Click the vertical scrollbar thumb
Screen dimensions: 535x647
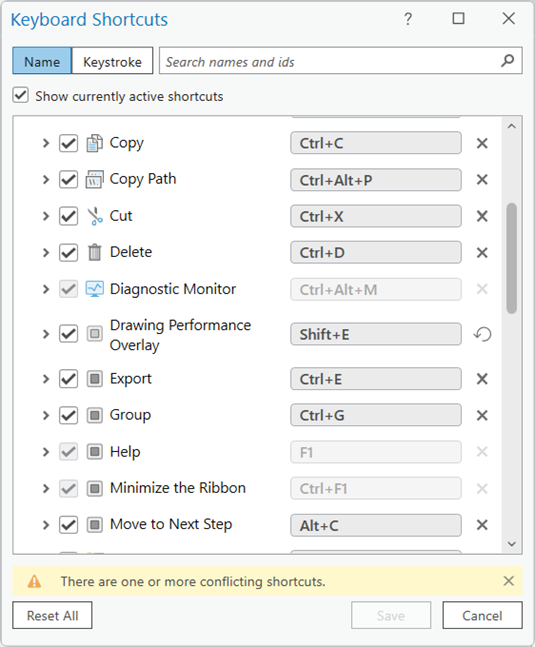coord(512,258)
